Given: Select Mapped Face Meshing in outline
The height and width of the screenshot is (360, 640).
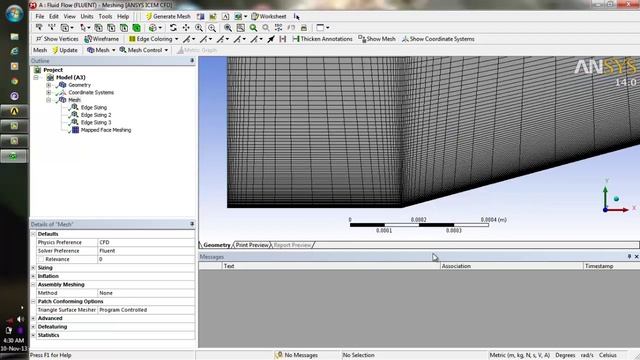Looking at the screenshot, I should coord(106,130).
